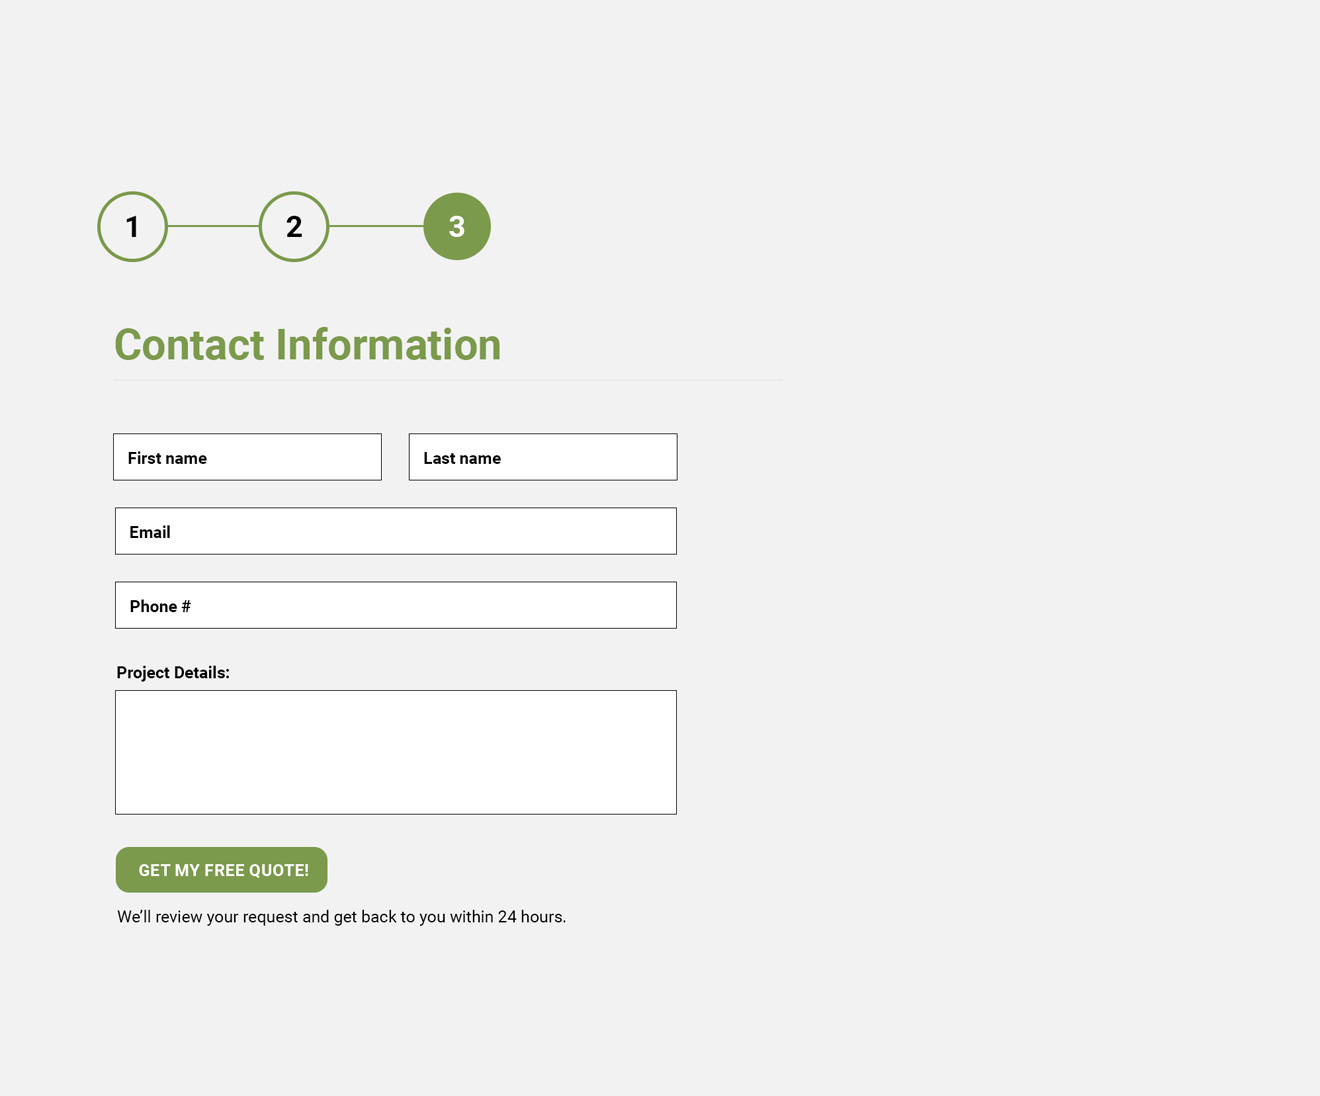Click the word "Contact" in the heading
The width and height of the screenshot is (1320, 1096).
pos(189,345)
